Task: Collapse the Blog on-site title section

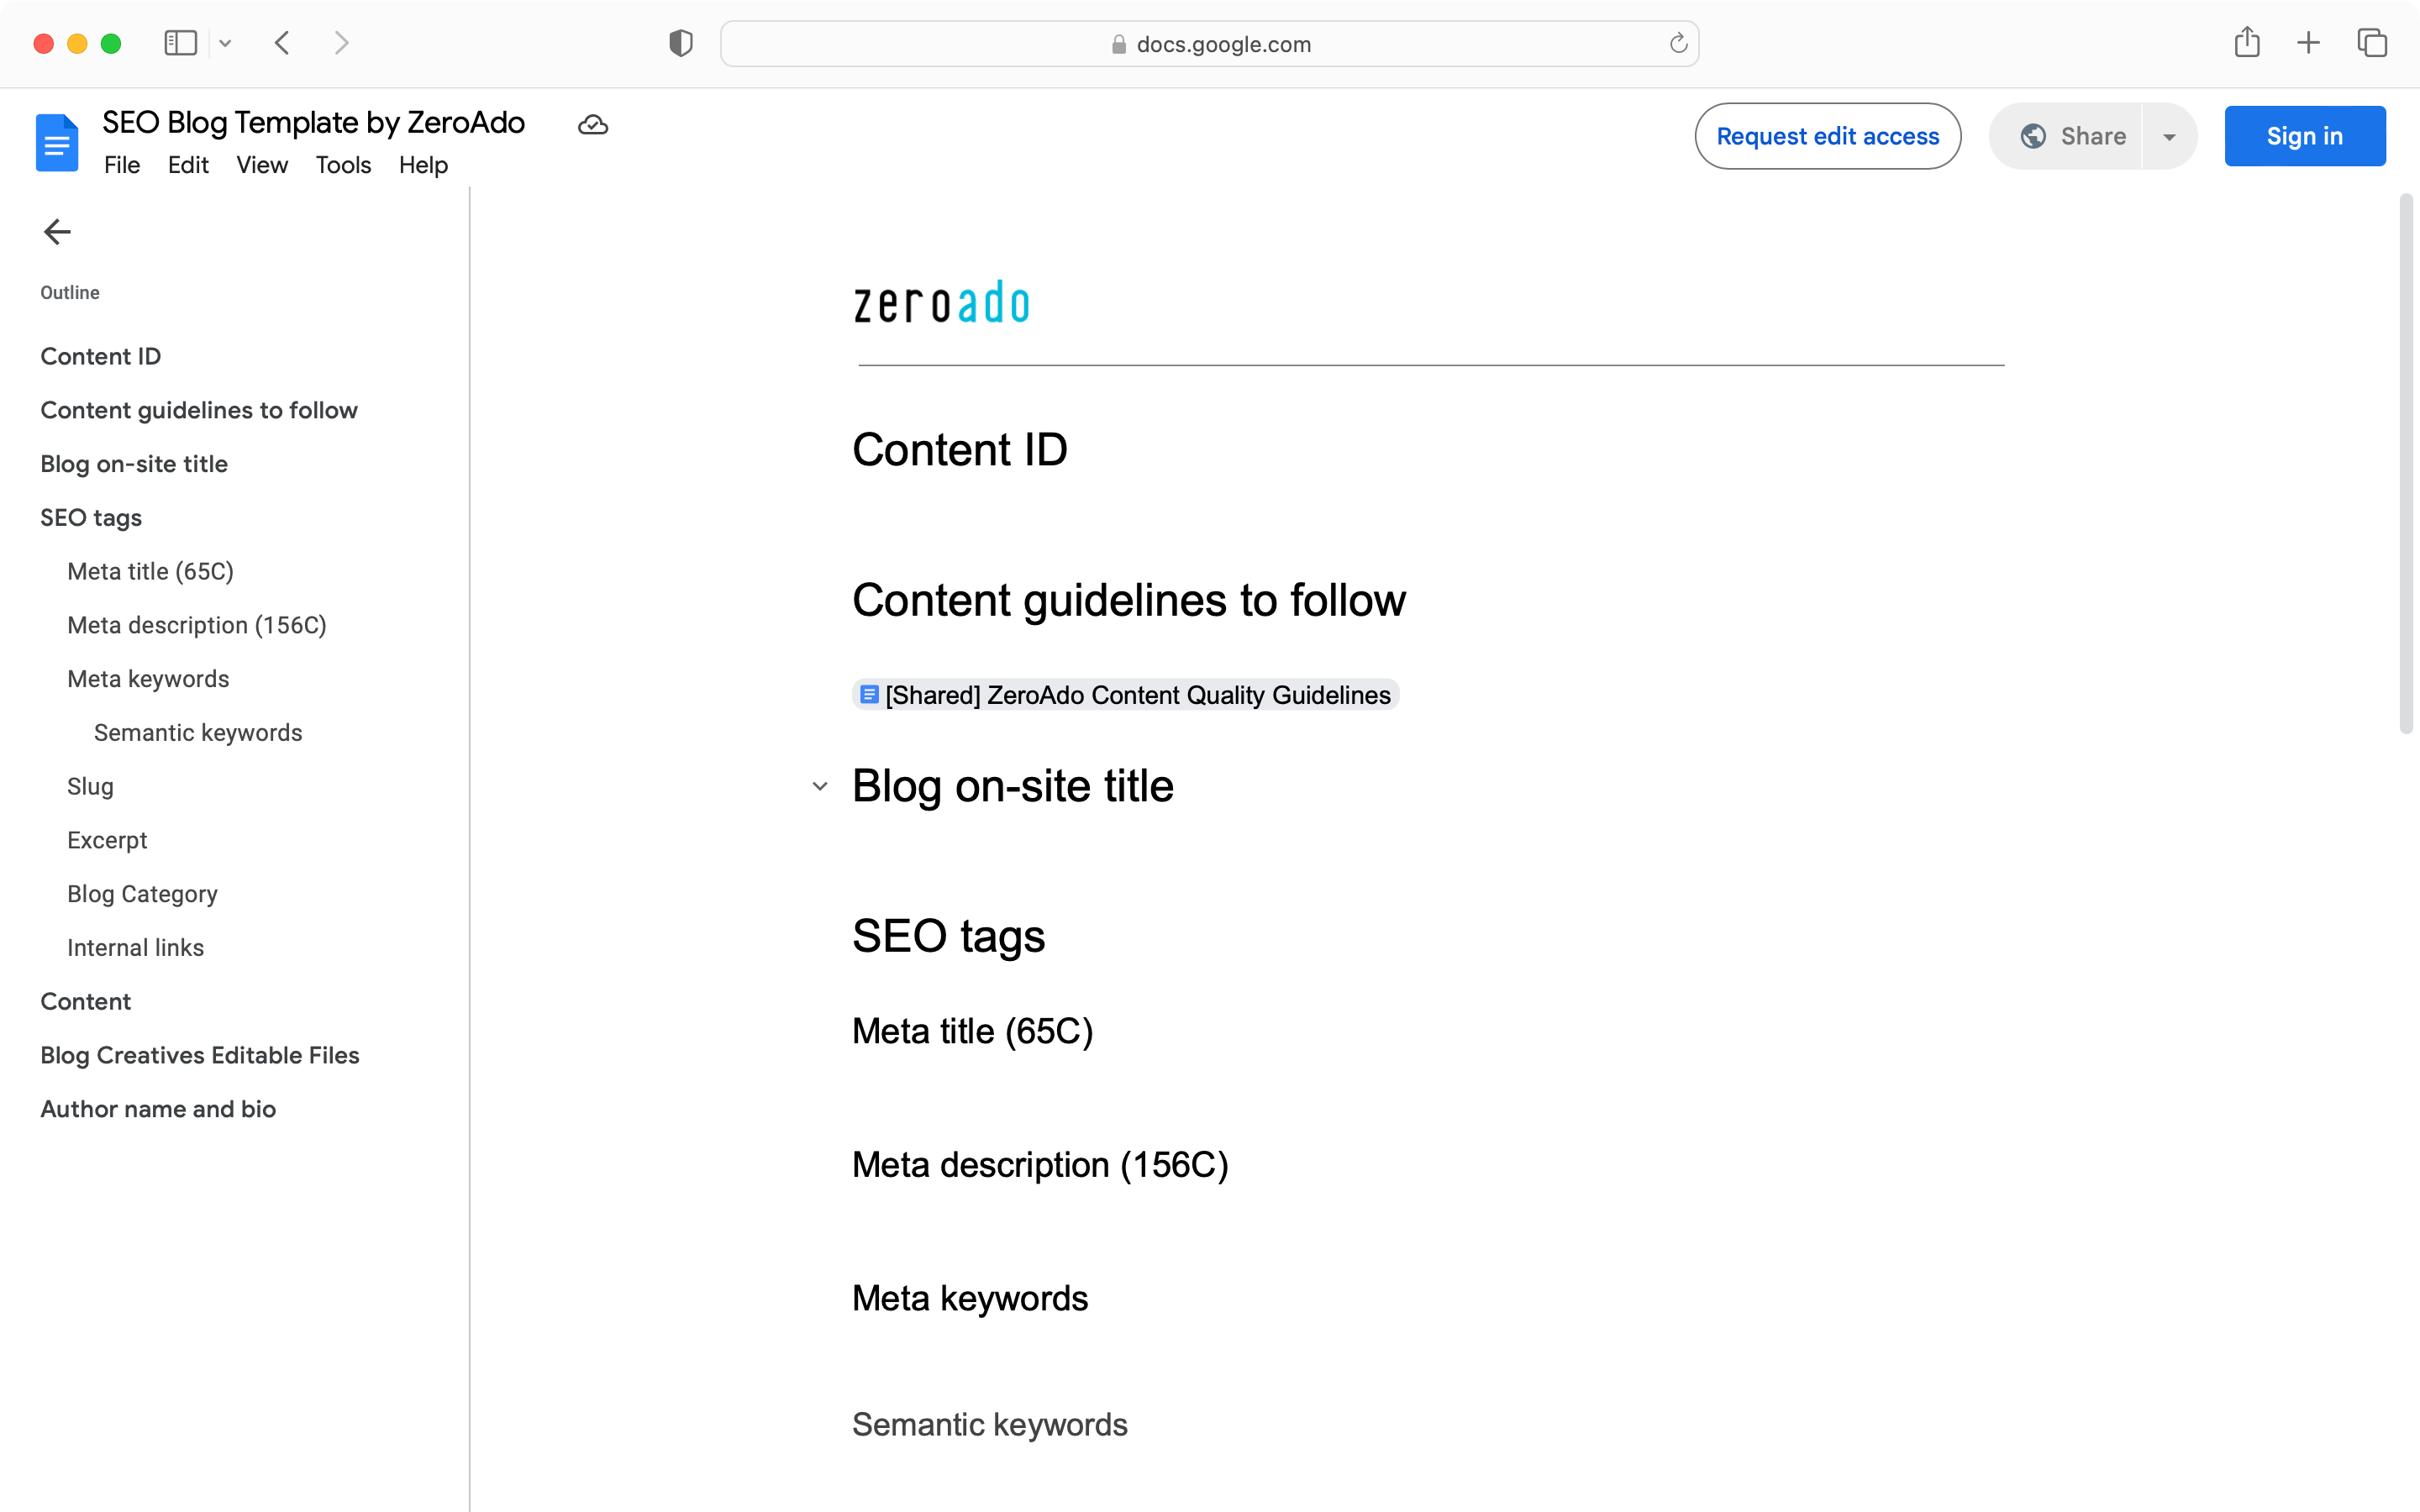Action: pos(819,786)
